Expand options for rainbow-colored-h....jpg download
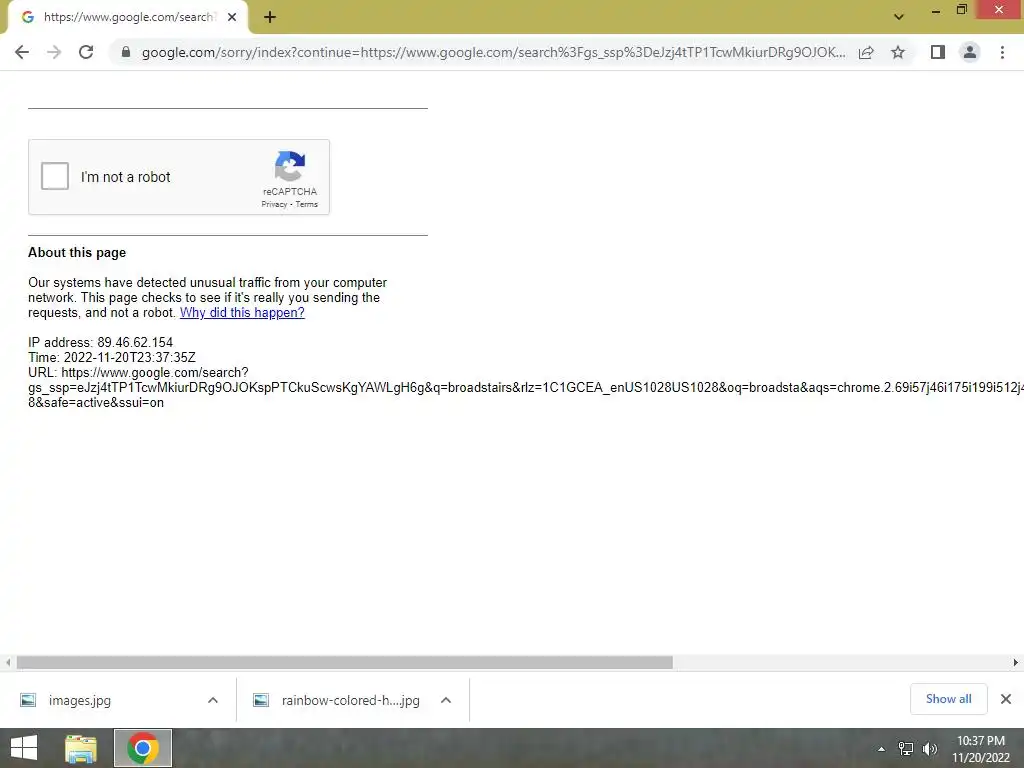The width and height of the screenshot is (1024, 768). (x=446, y=700)
